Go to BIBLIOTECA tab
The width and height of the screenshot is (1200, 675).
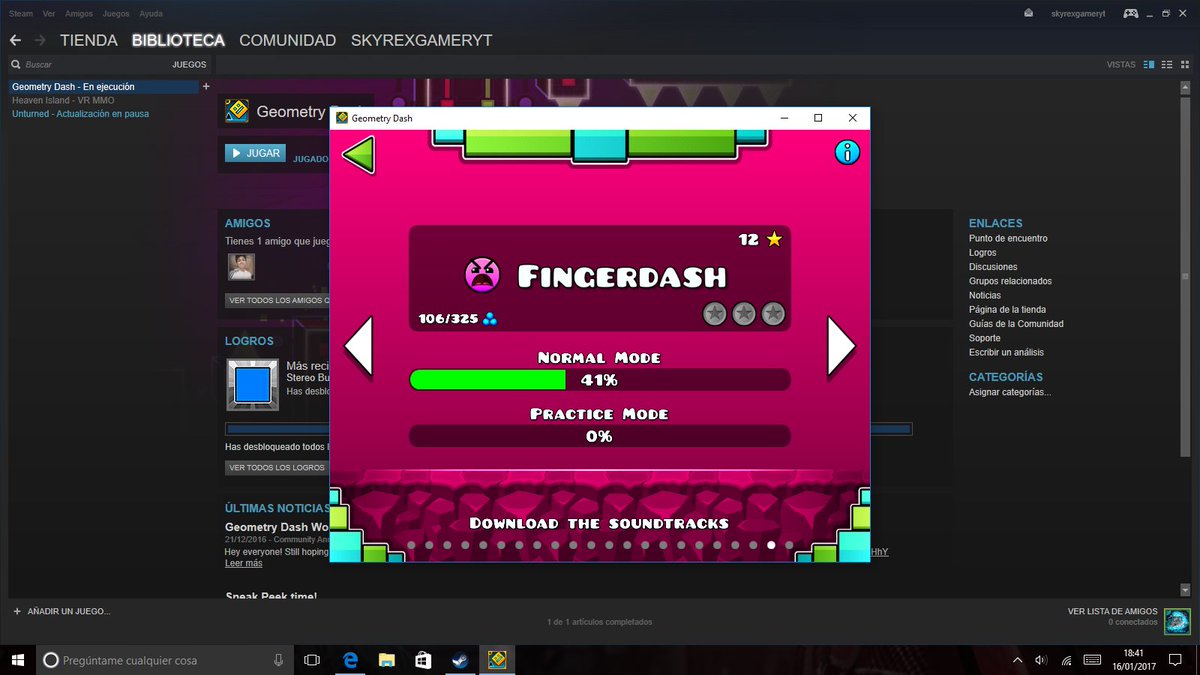178,41
